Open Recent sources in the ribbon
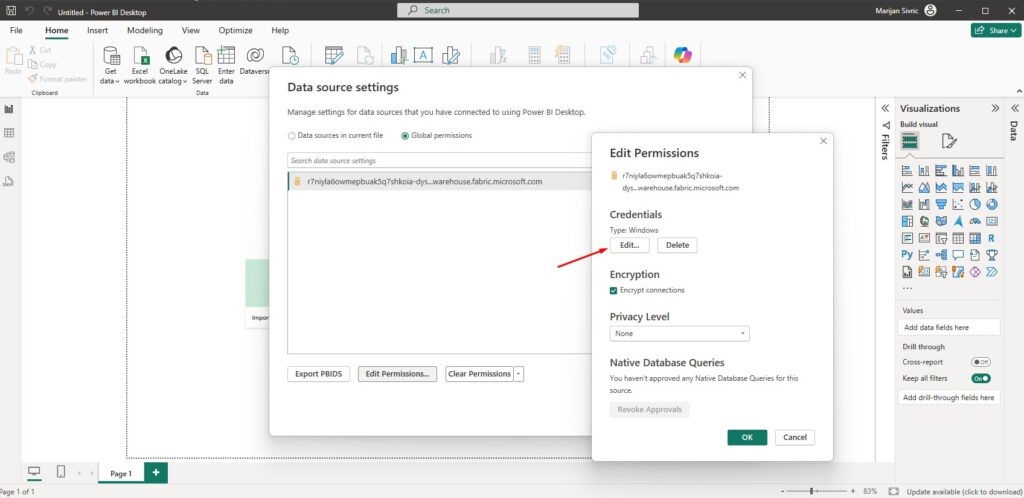 [289, 56]
